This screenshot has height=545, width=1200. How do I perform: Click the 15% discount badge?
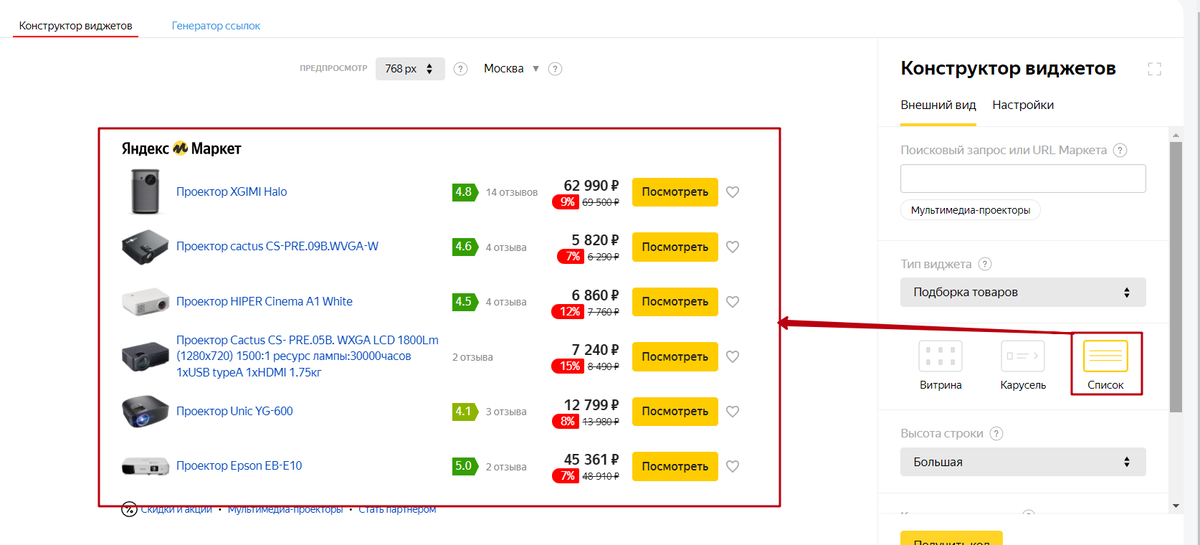coord(568,366)
